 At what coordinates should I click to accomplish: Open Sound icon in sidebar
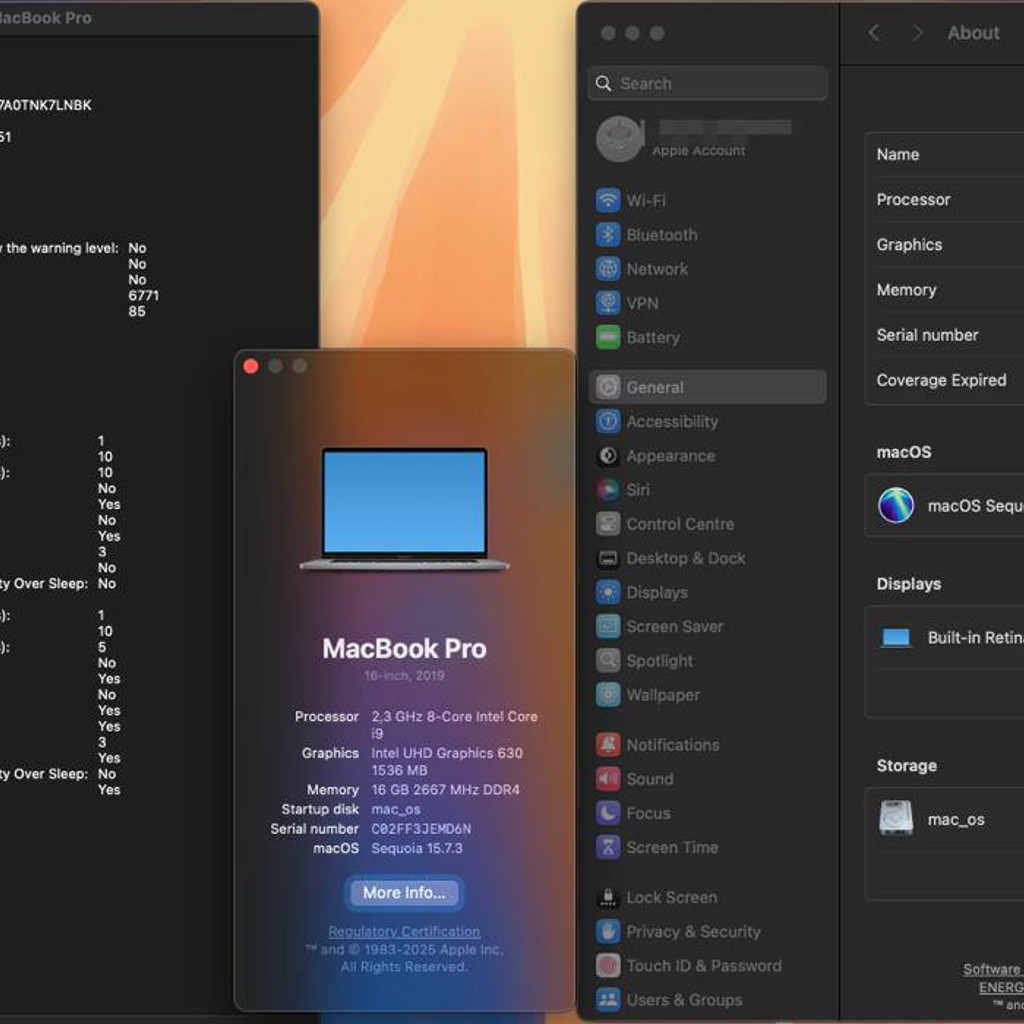pyautogui.click(x=607, y=778)
